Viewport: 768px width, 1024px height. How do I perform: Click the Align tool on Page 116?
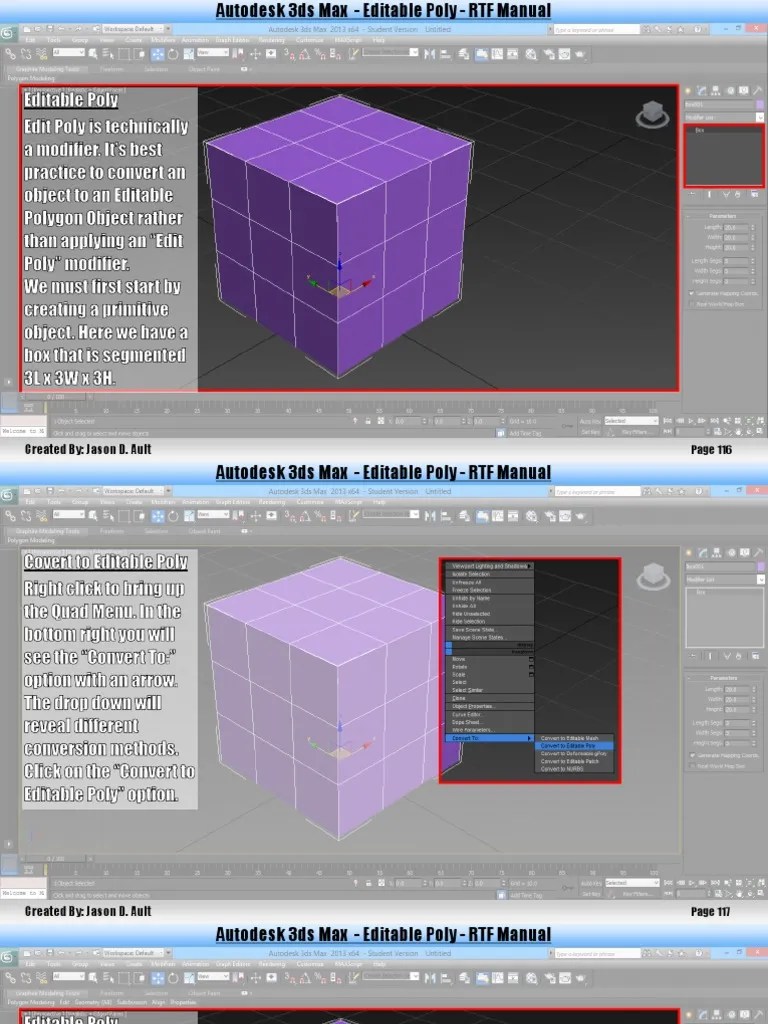click(x=445, y=55)
